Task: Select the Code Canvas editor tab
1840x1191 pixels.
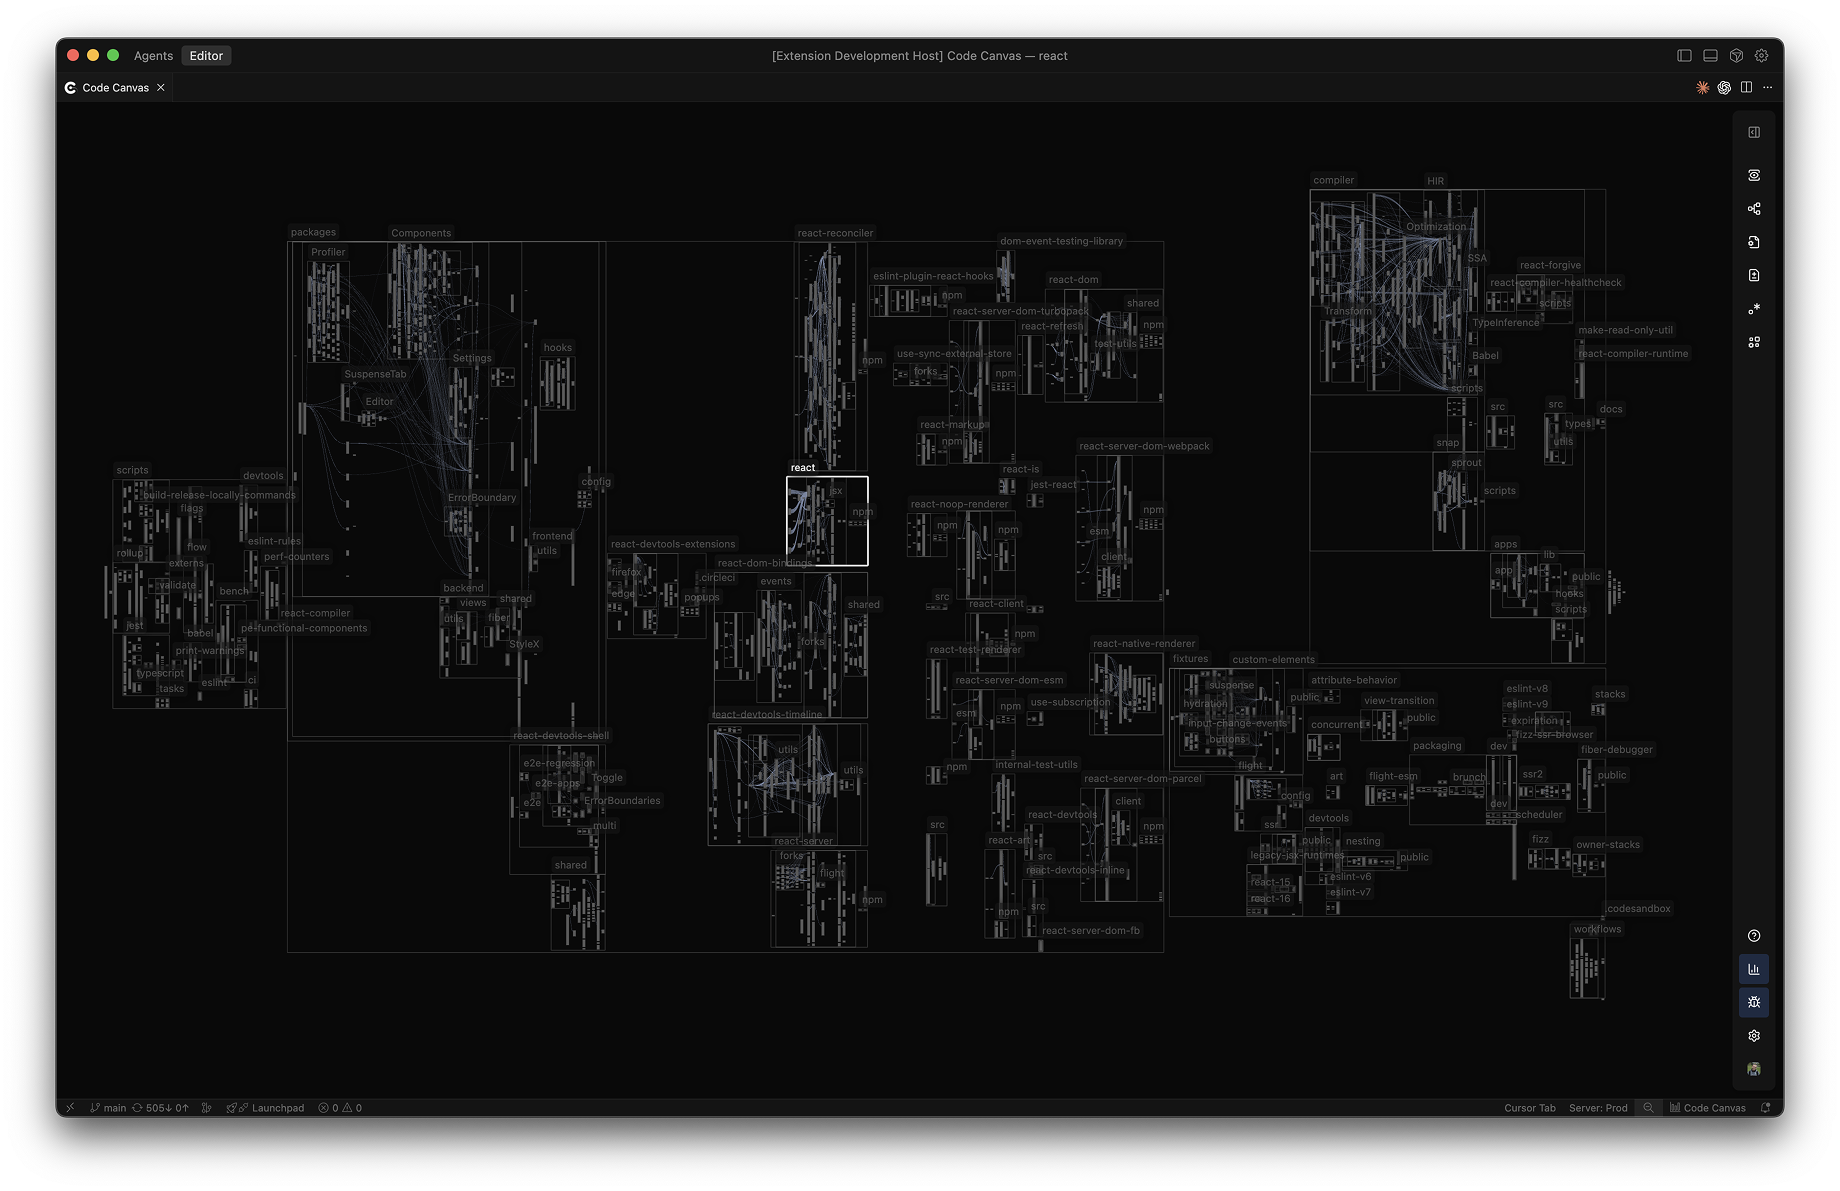Action: coord(115,88)
